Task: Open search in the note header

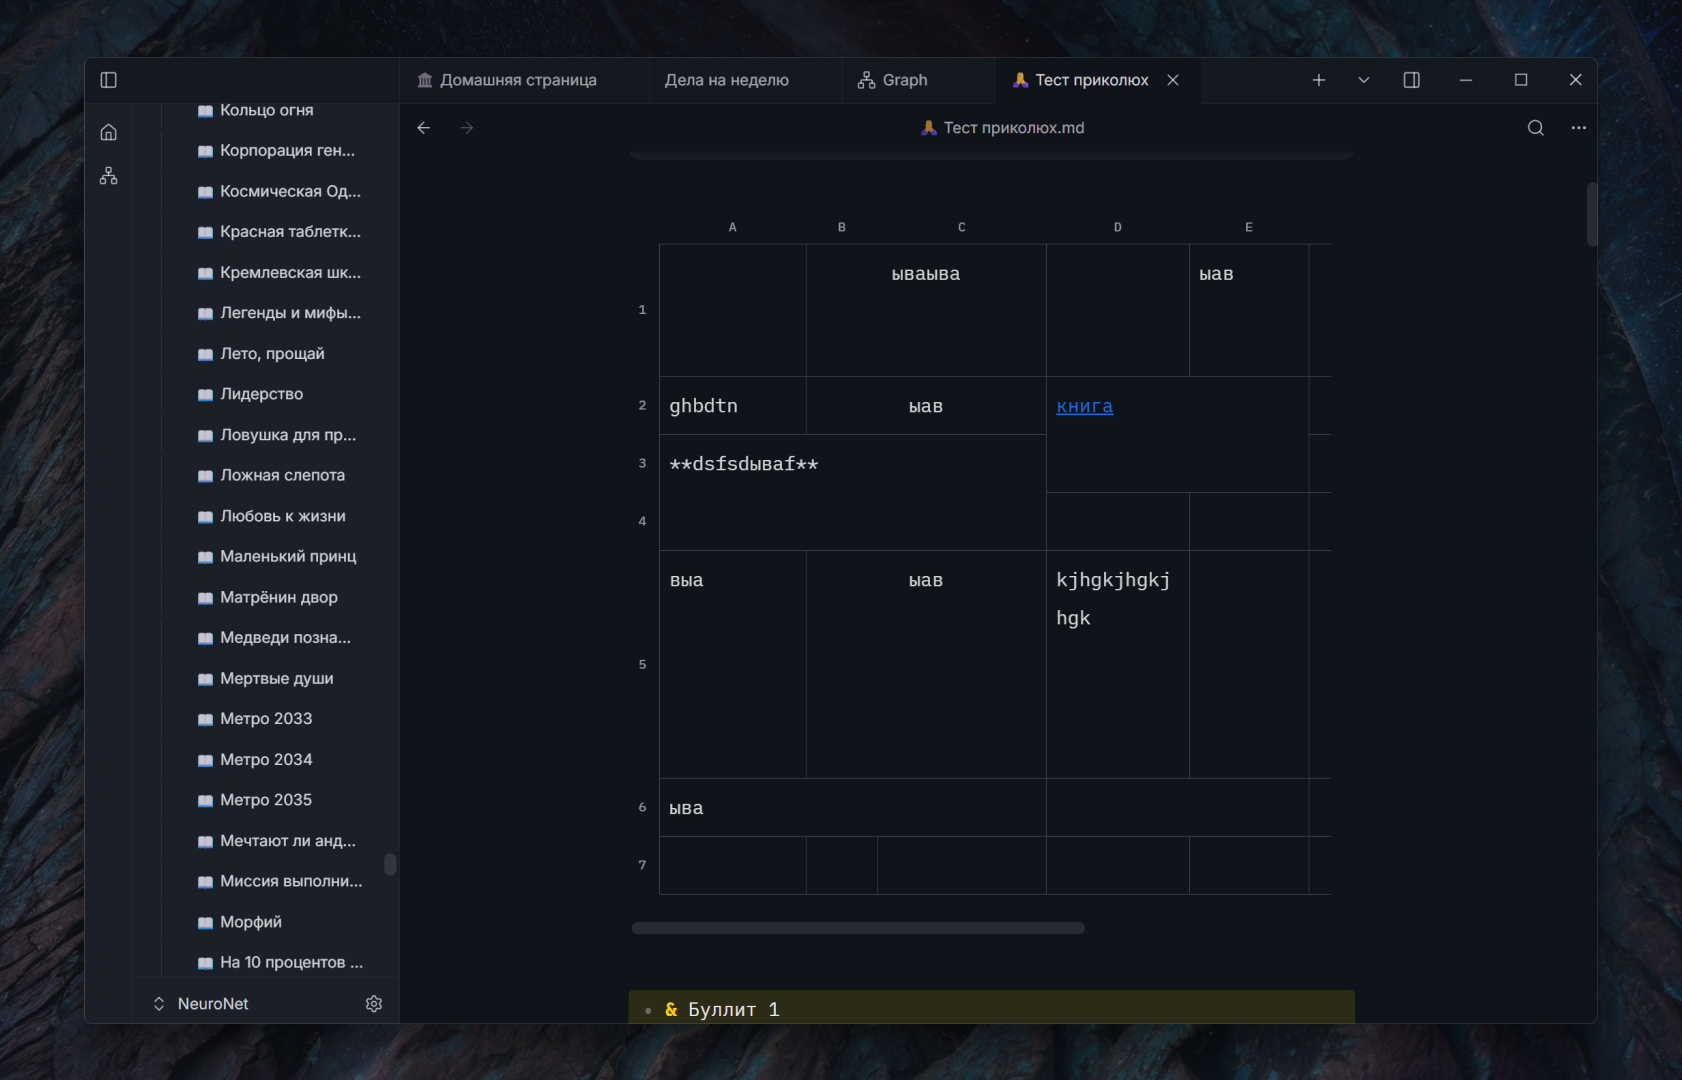Action: [1536, 128]
